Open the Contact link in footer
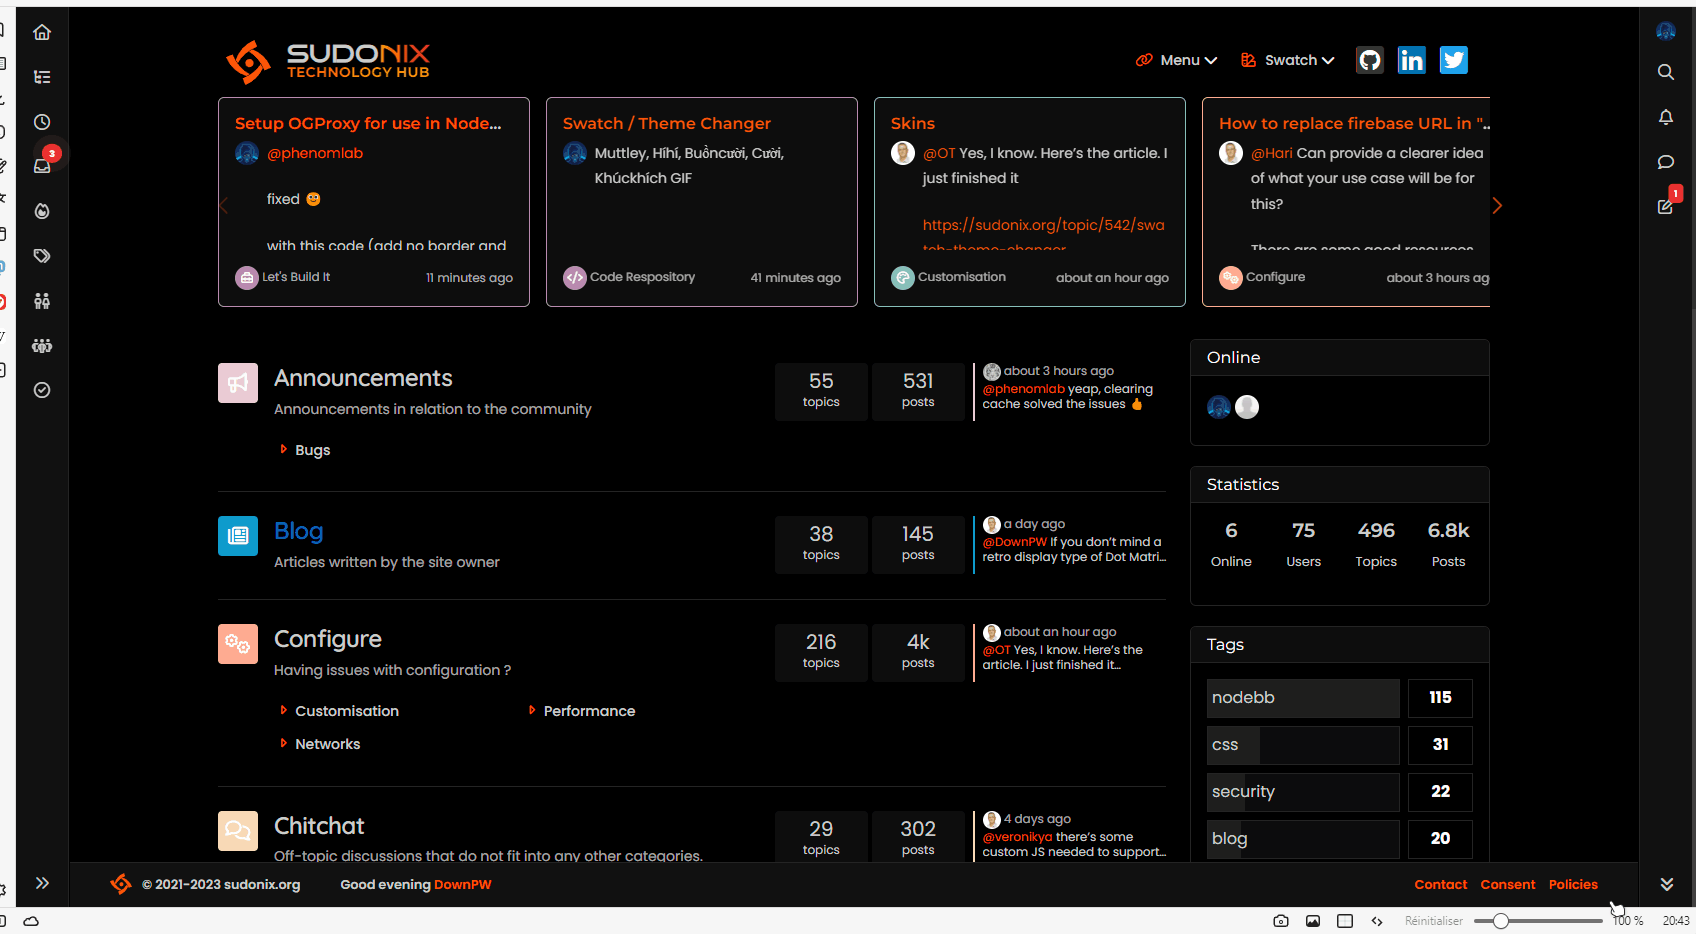 (x=1440, y=884)
